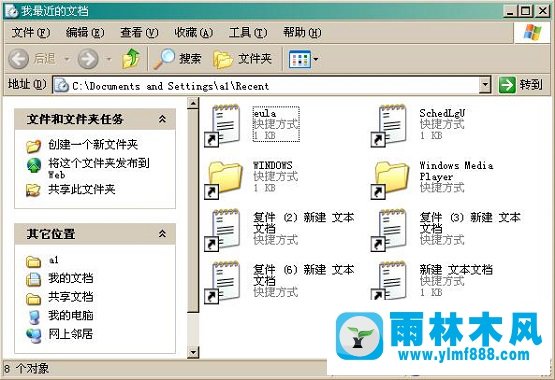
Task: Open the Views icon dropdown
Action: 304,59
